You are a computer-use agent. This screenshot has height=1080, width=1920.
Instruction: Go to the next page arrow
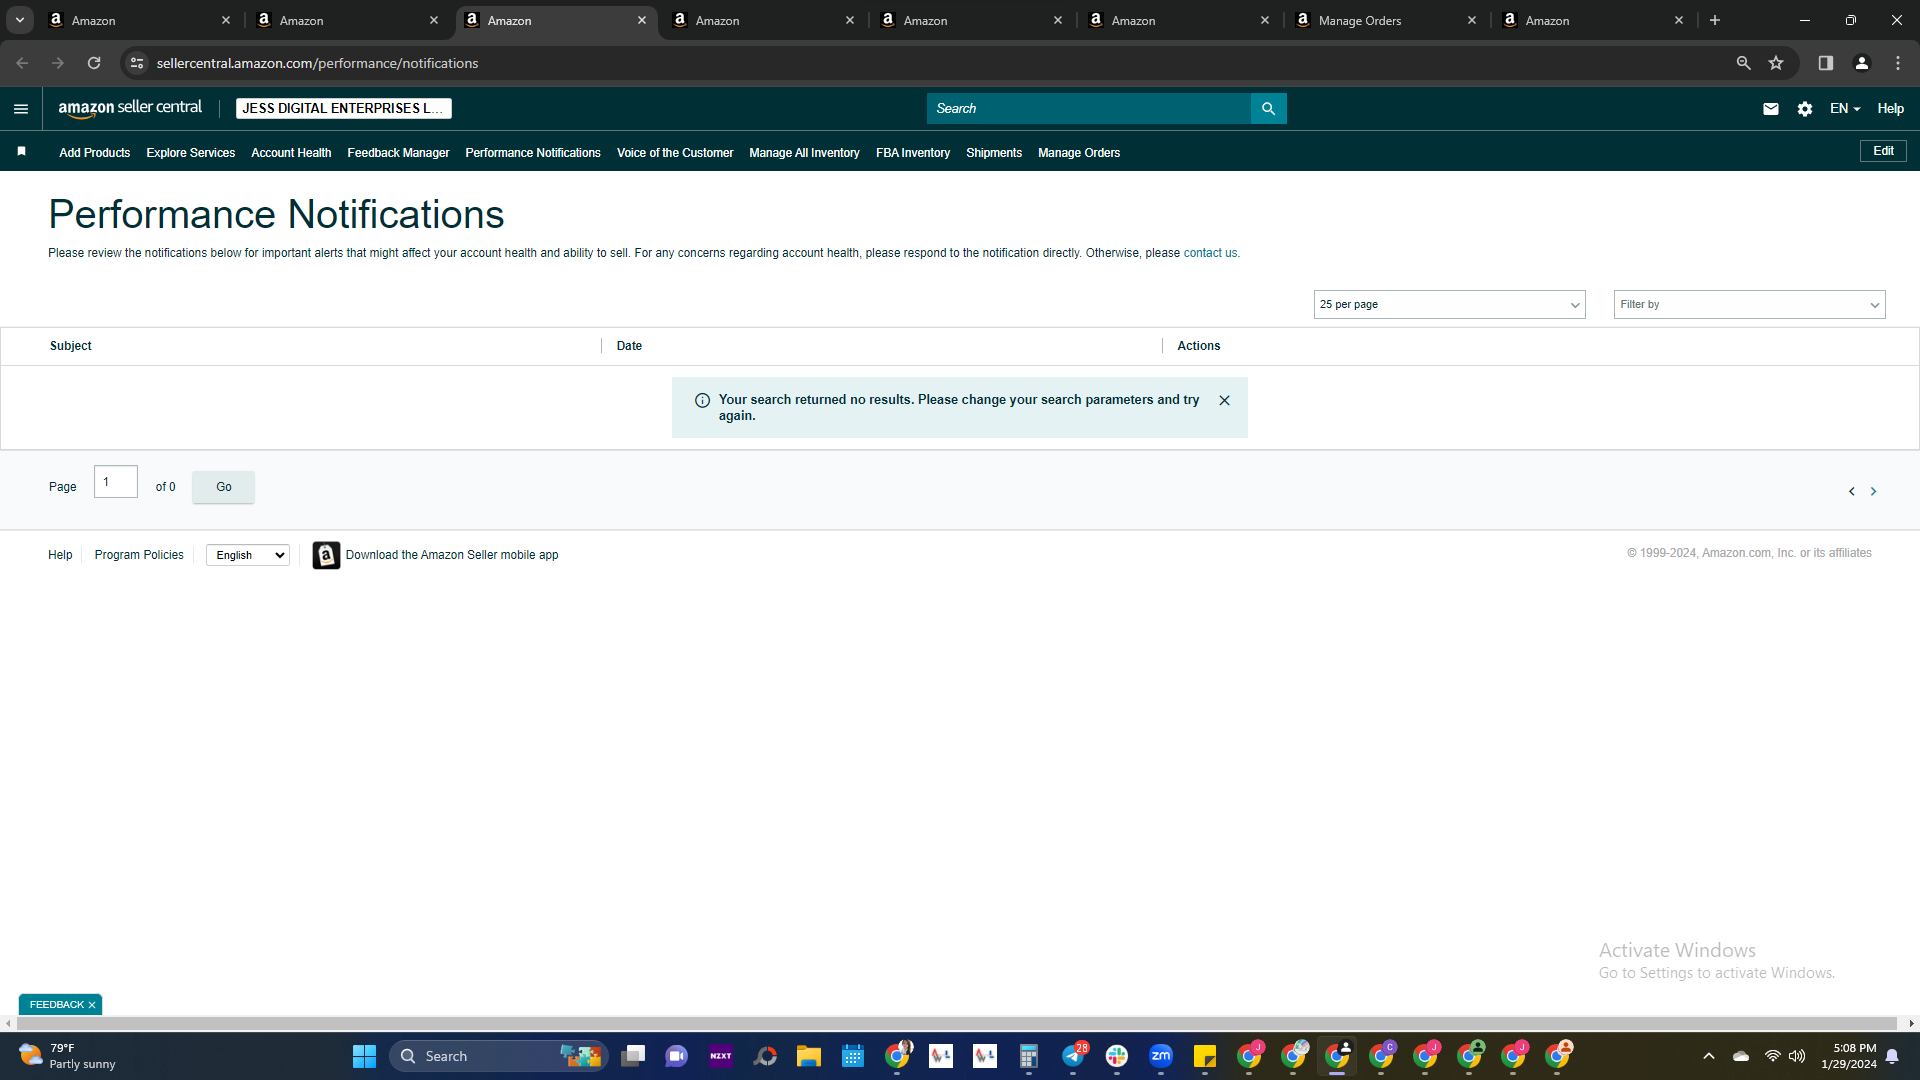click(x=1874, y=491)
